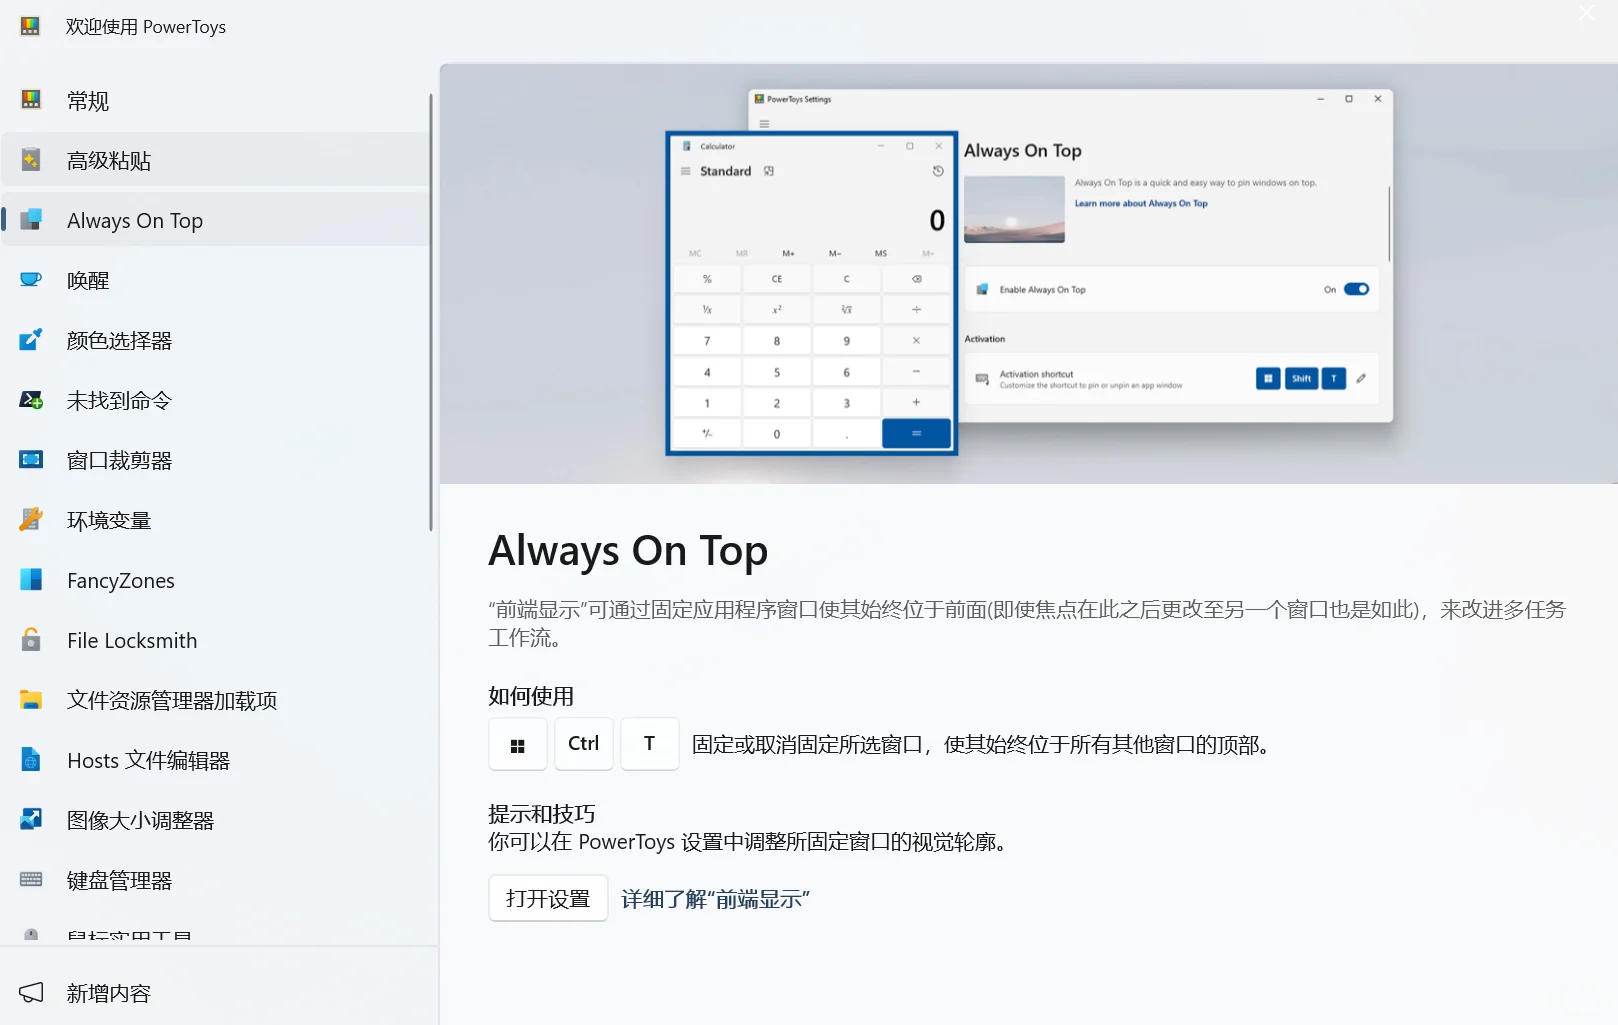Go to the Always On Top page
Image resolution: width=1618 pixels, height=1025 pixels.
point(216,220)
